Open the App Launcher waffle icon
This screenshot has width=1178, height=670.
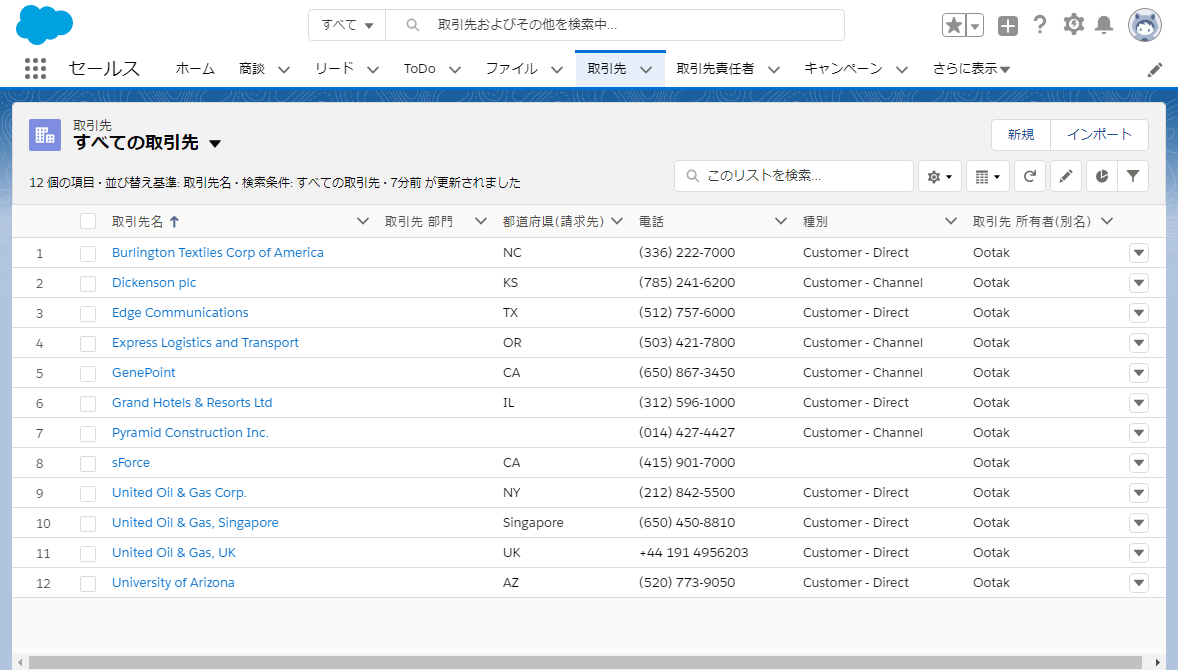[x=35, y=68]
